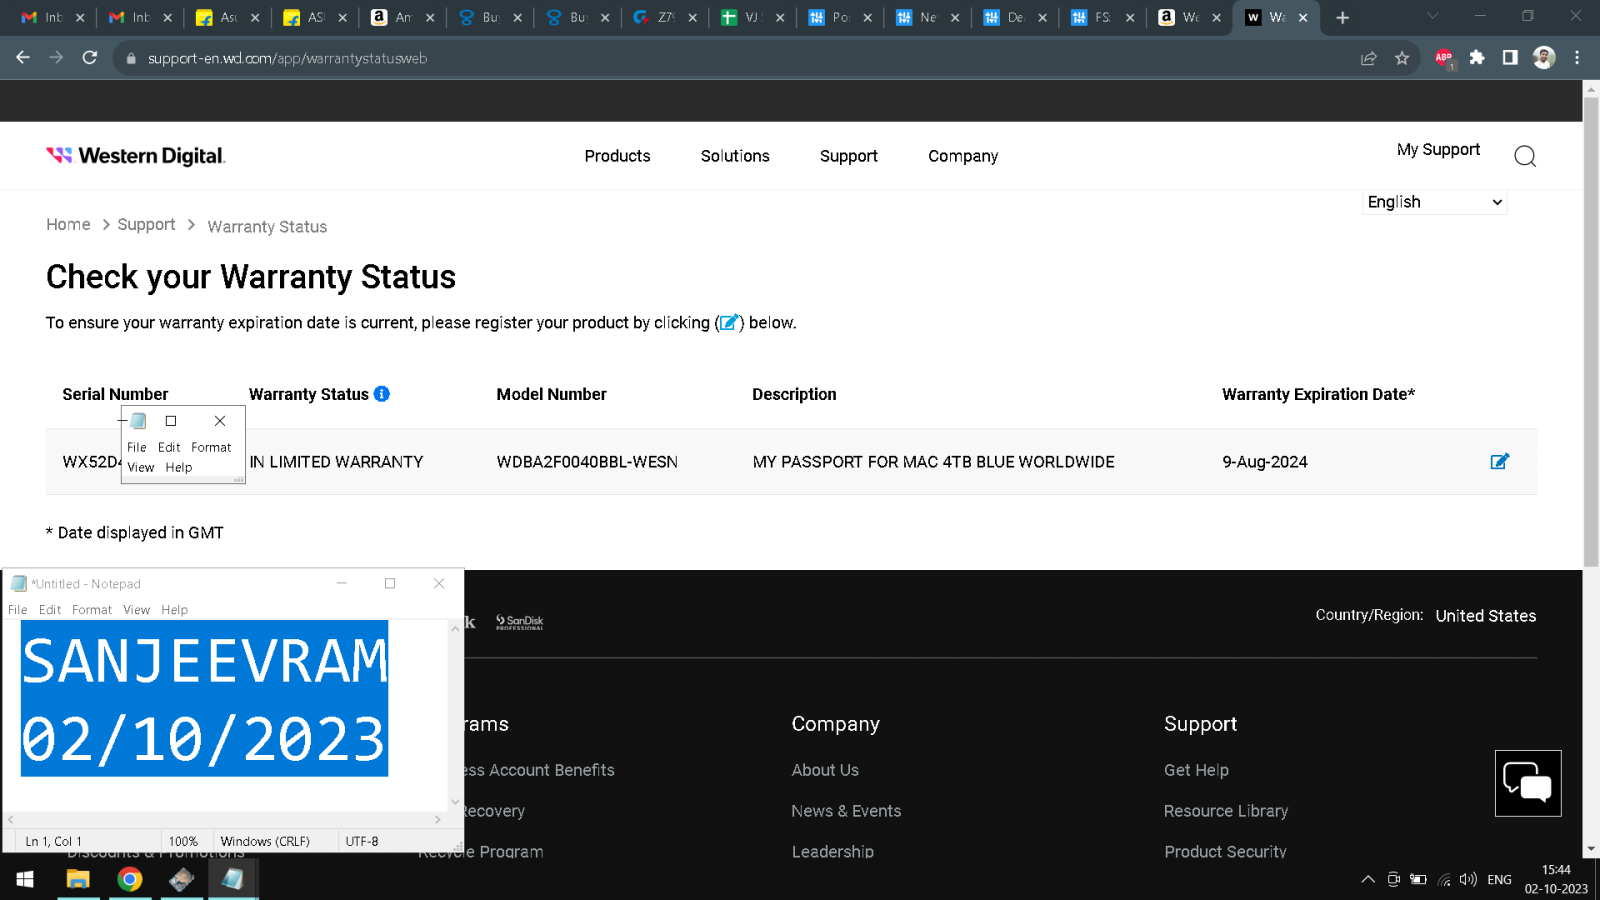
Task: Click the SanDisk Professional footer logo
Action: pos(520,622)
